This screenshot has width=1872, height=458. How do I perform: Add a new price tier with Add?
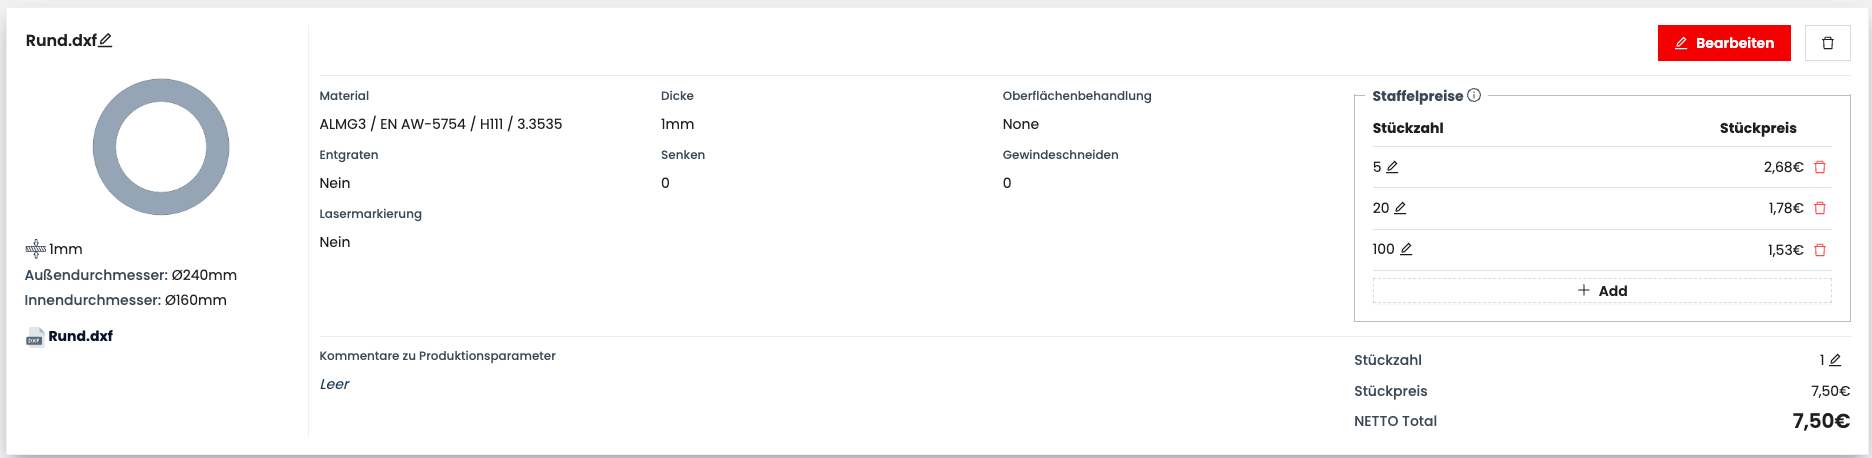click(1602, 291)
